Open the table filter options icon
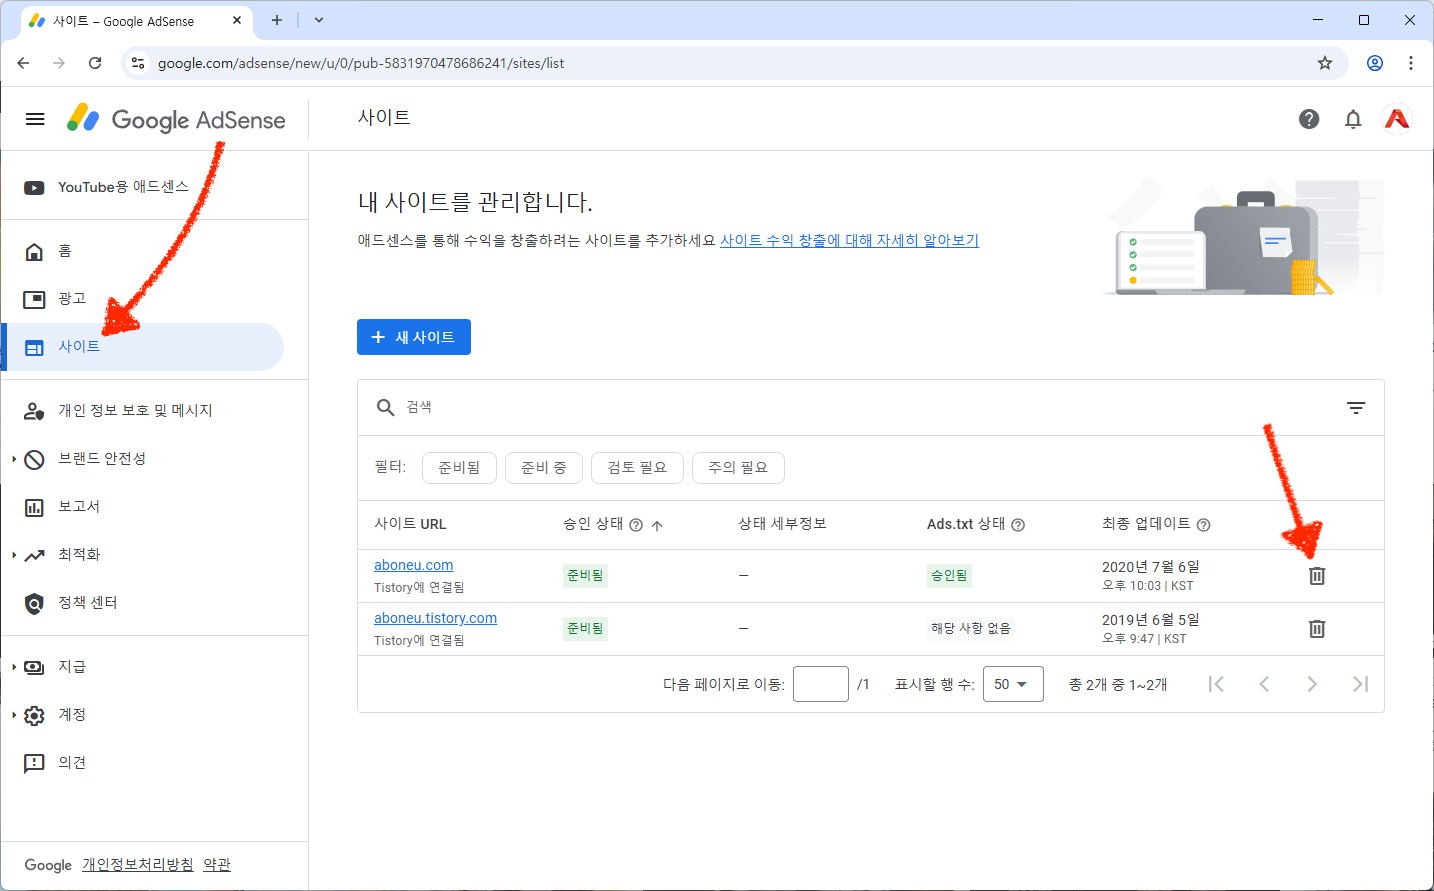The image size is (1434, 891). pos(1356,408)
